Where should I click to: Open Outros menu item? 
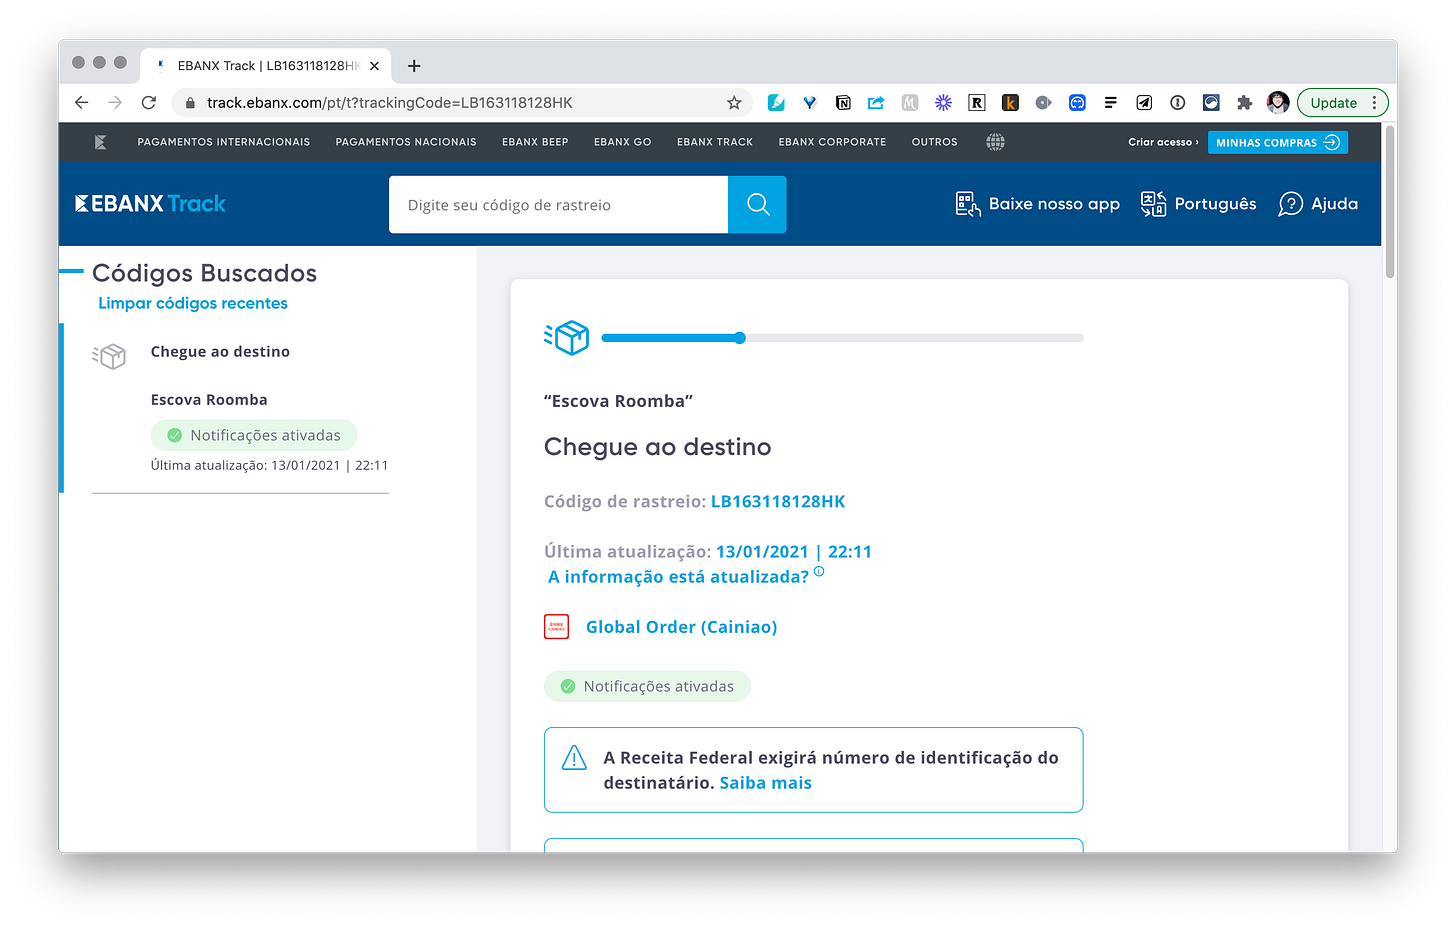click(934, 142)
